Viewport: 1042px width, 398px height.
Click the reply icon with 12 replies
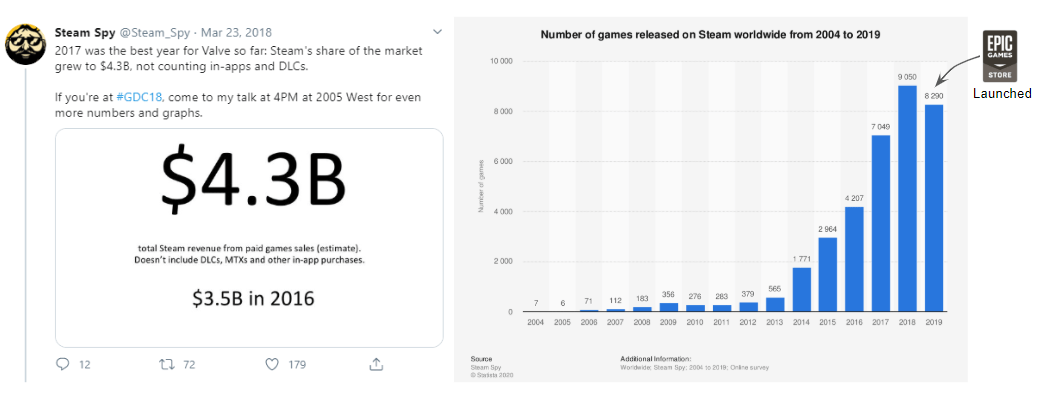pyautogui.click(x=63, y=364)
